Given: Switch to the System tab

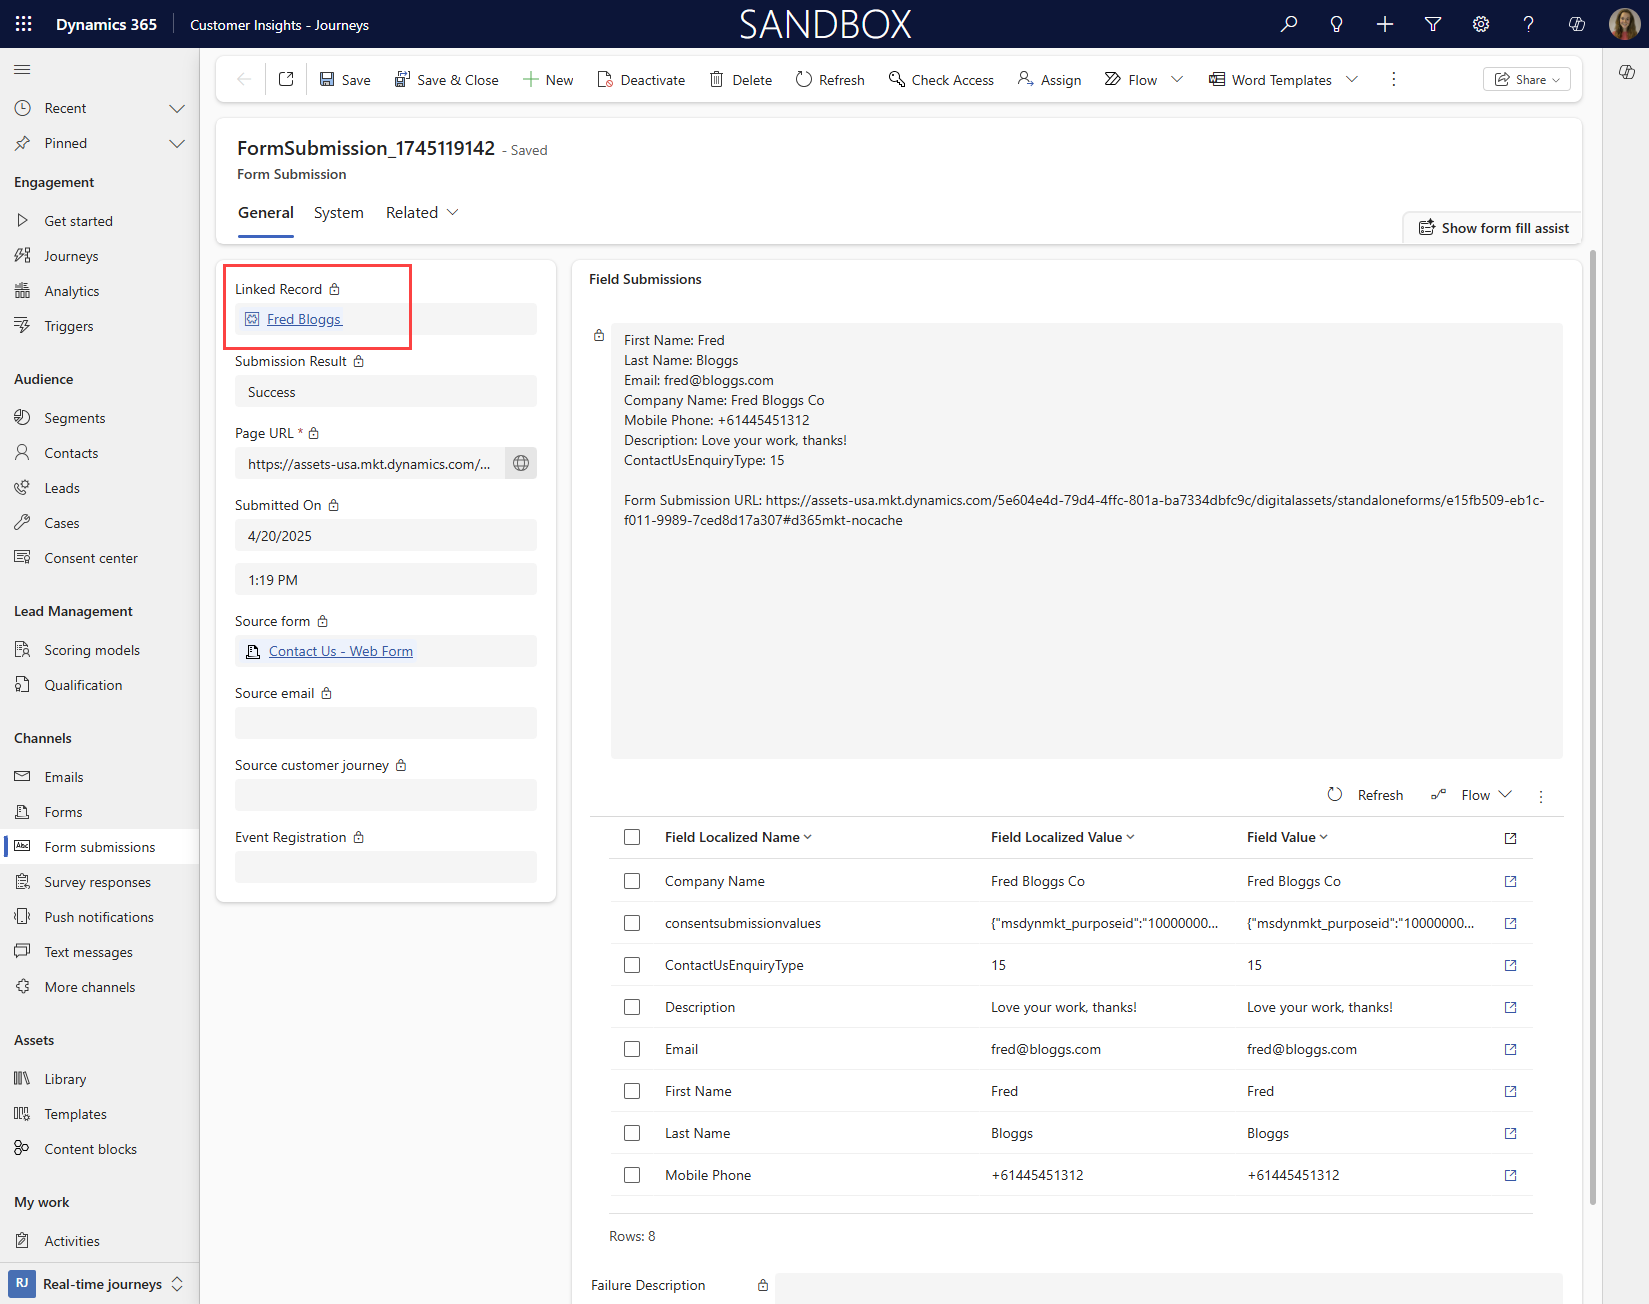Looking at the screenshot, I should 339,213.
